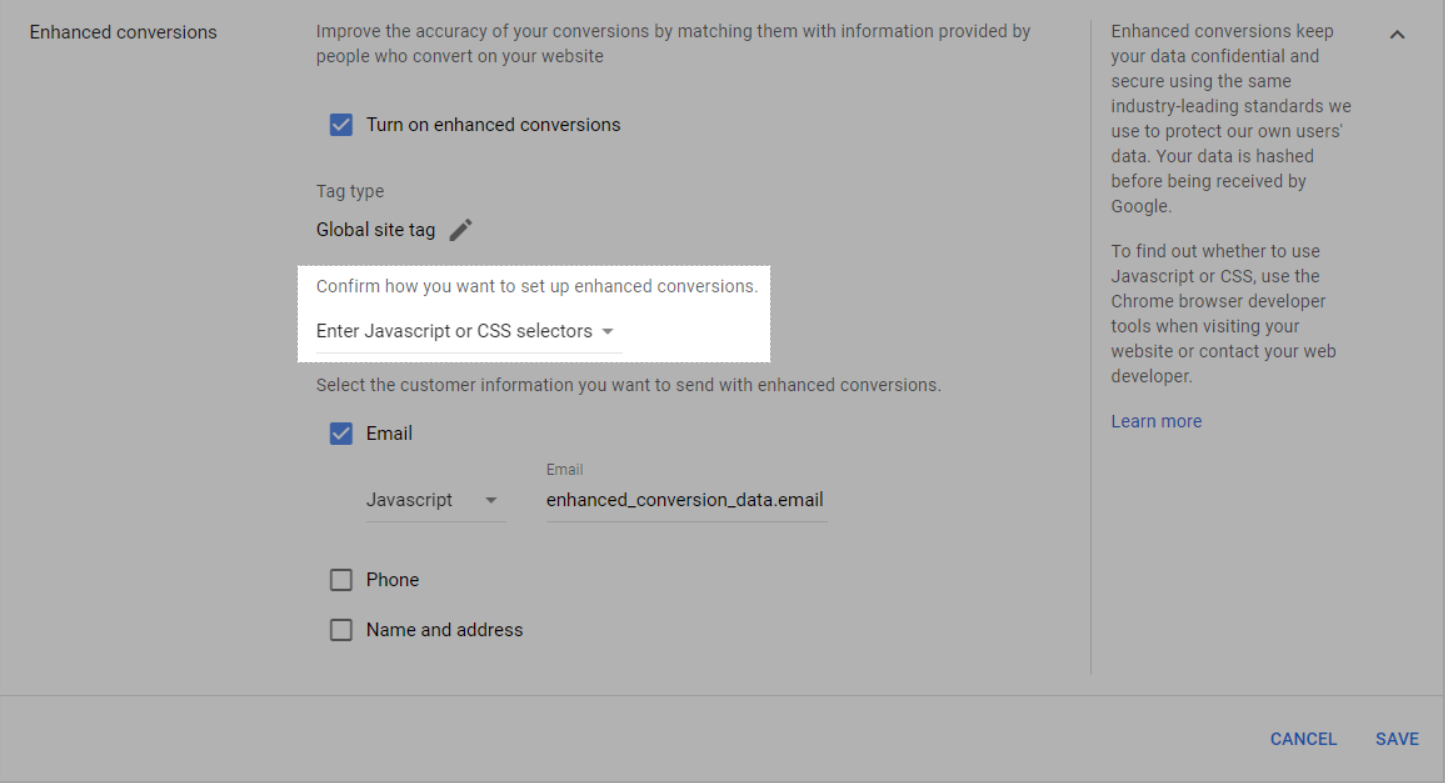Viewport: 1445px width, 783px height.
Task: Edit the Global site tag pencil icon
Action: (460, 230)
